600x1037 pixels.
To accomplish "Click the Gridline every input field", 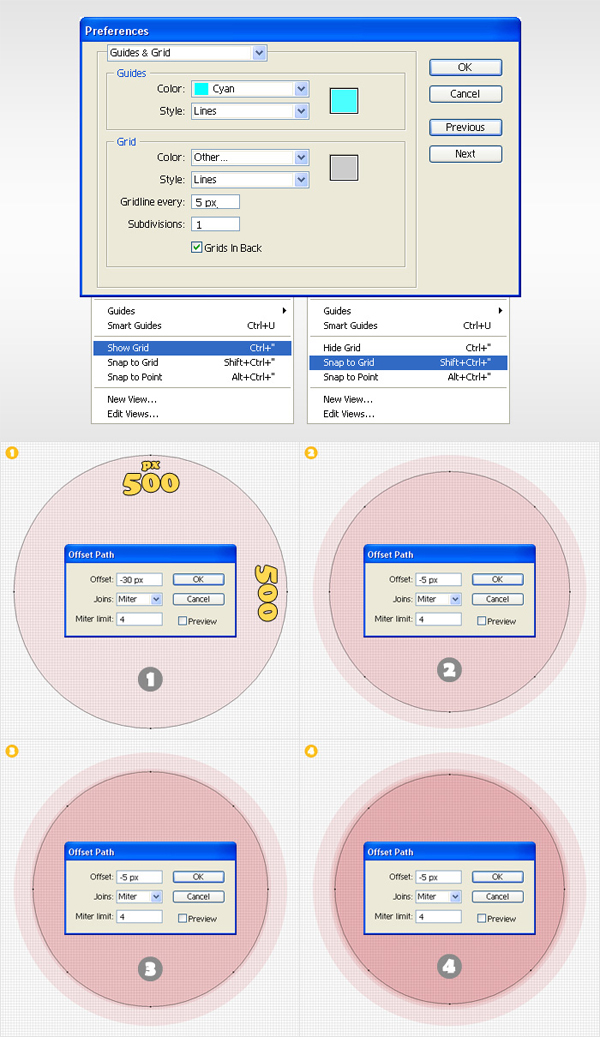I will point(216,202).
